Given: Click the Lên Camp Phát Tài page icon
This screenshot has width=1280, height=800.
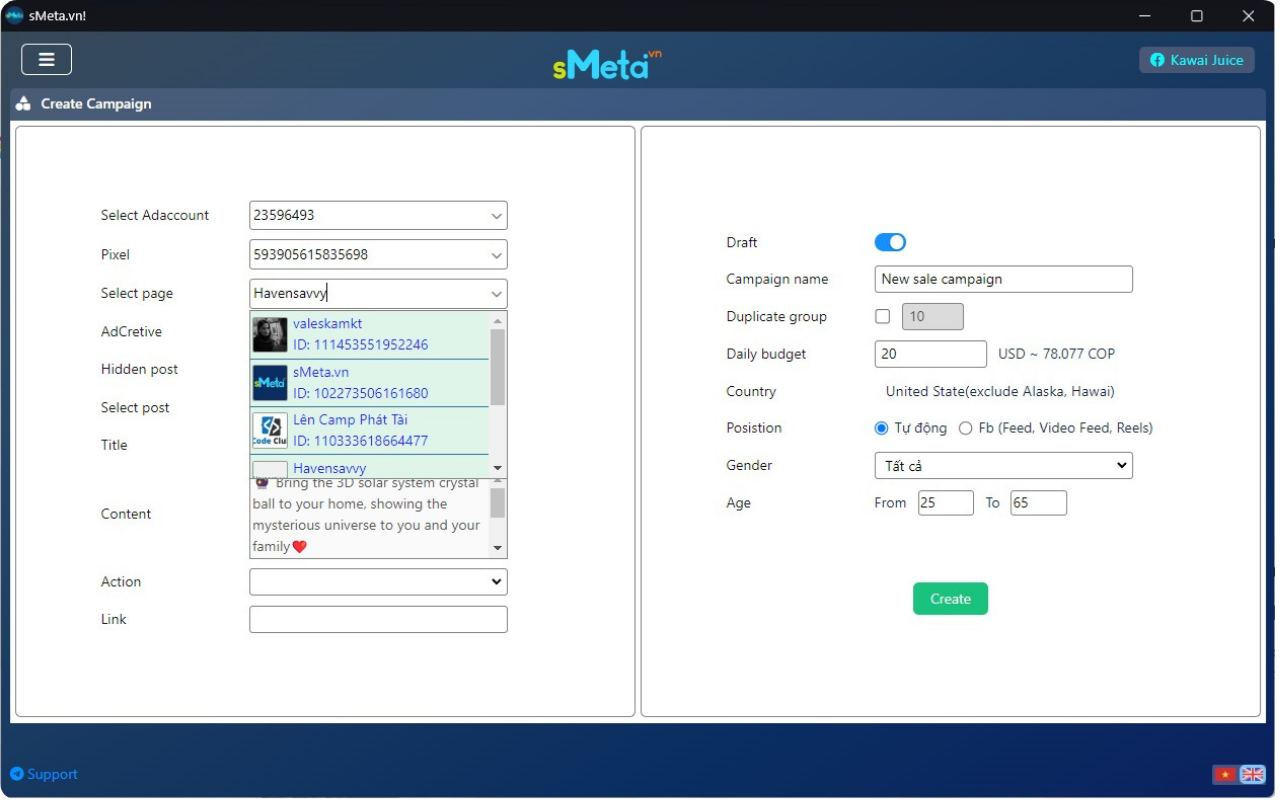Looking at the screenshot, I should coord(270,431).
